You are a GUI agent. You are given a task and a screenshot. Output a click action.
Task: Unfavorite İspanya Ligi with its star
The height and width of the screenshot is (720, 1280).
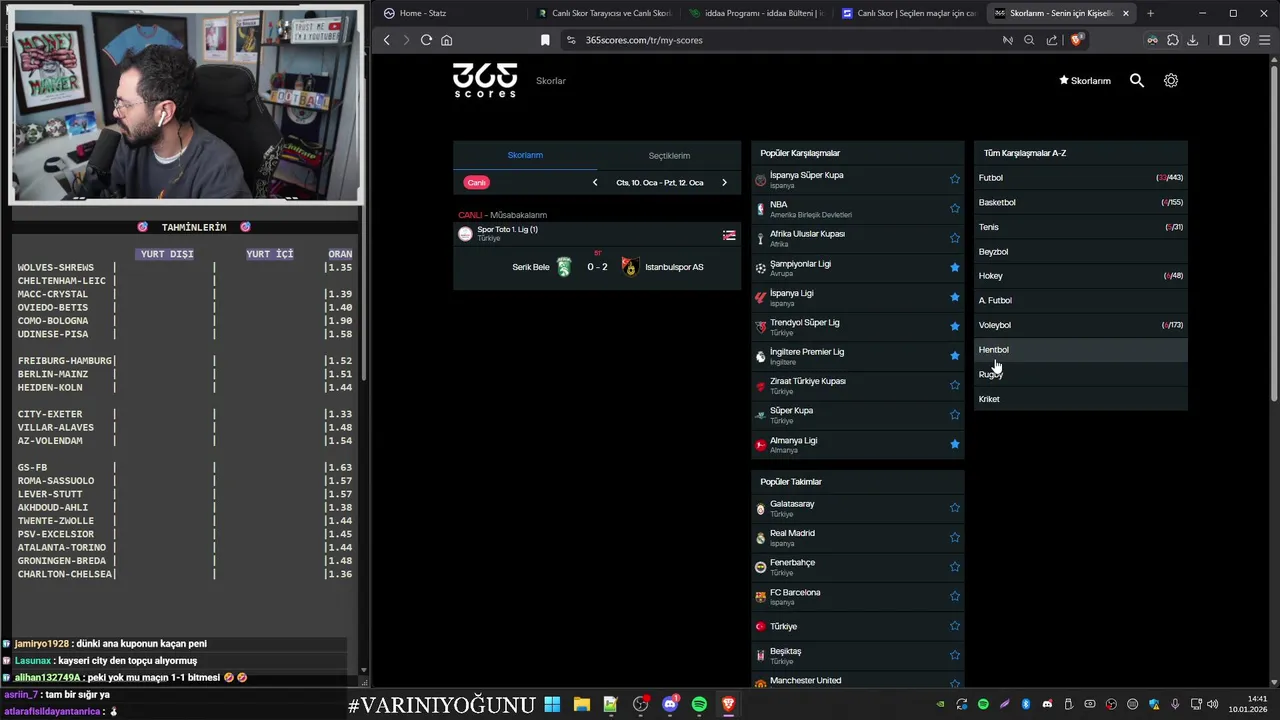[x=955, y=297]
